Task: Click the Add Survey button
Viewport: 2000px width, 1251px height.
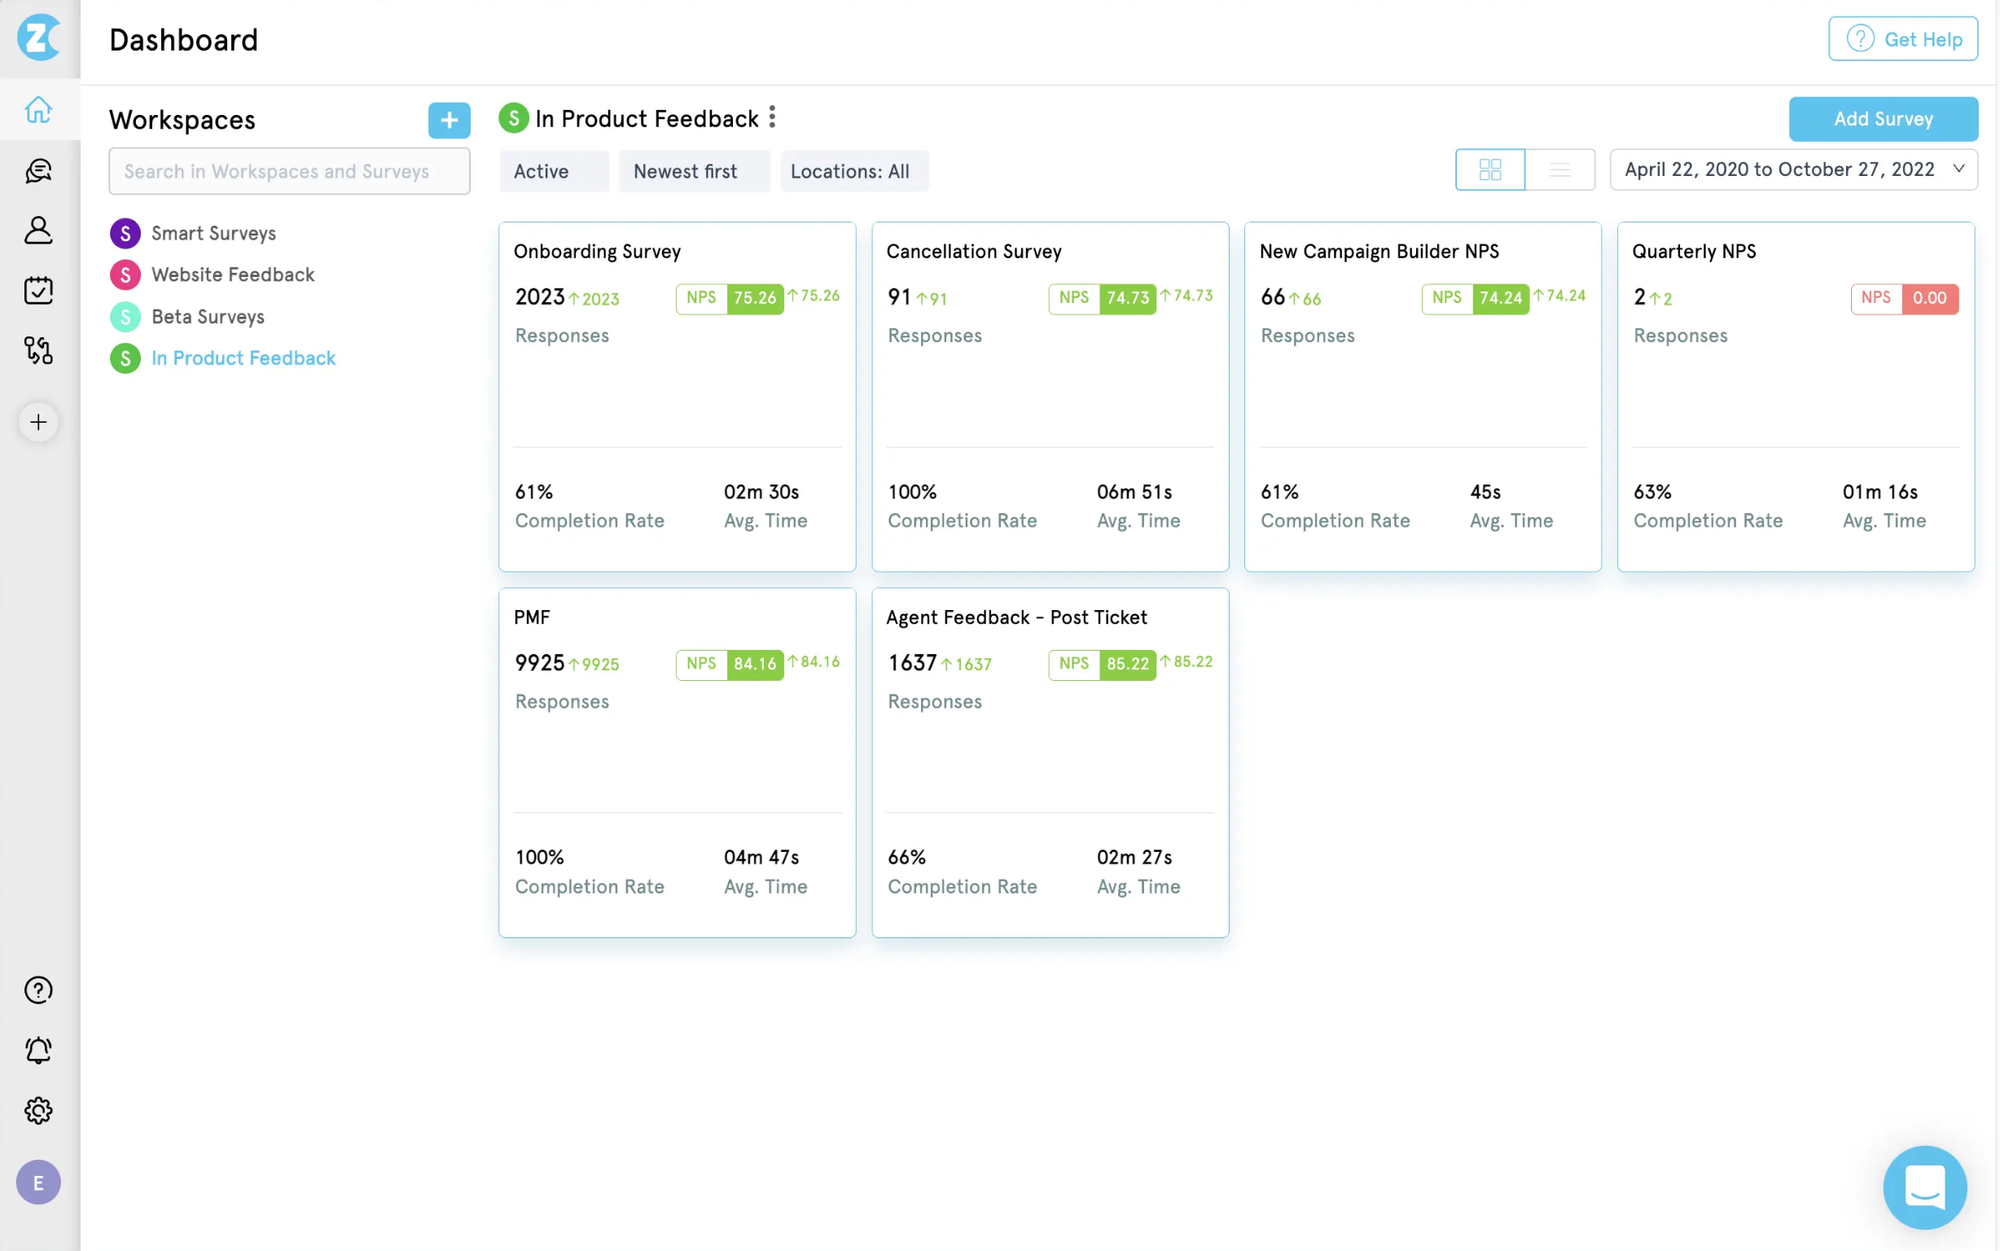Action: point(1883,119)
